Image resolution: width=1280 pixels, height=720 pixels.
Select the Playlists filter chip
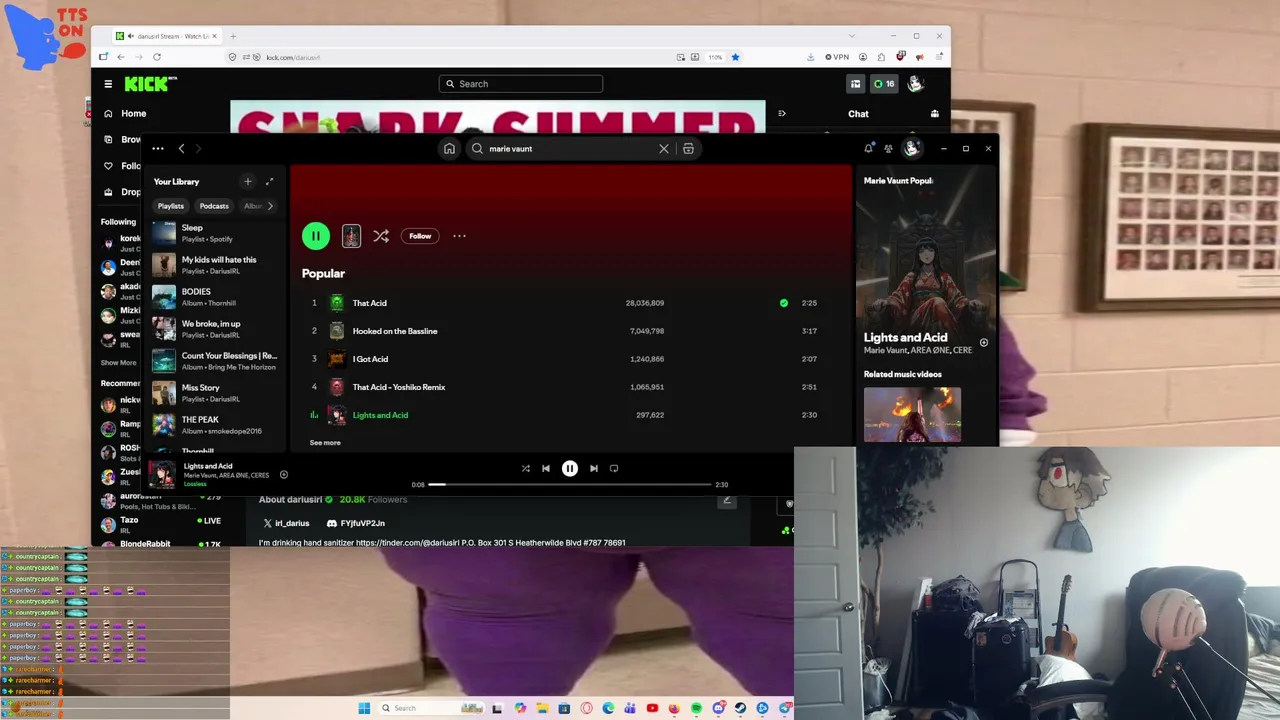171,206
